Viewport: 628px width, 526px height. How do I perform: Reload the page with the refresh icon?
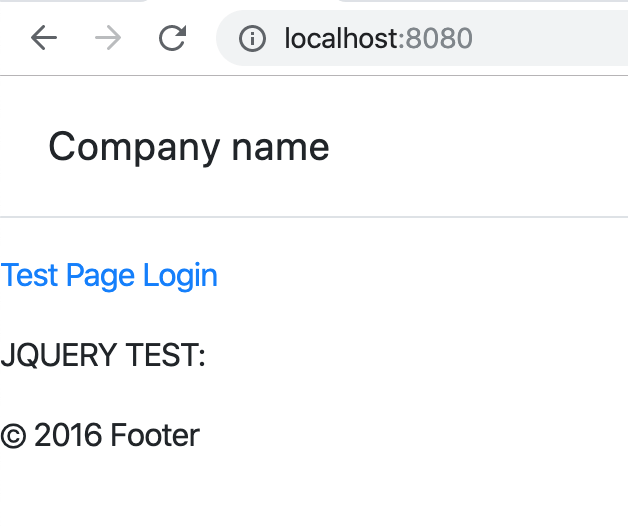click(173, 38)
